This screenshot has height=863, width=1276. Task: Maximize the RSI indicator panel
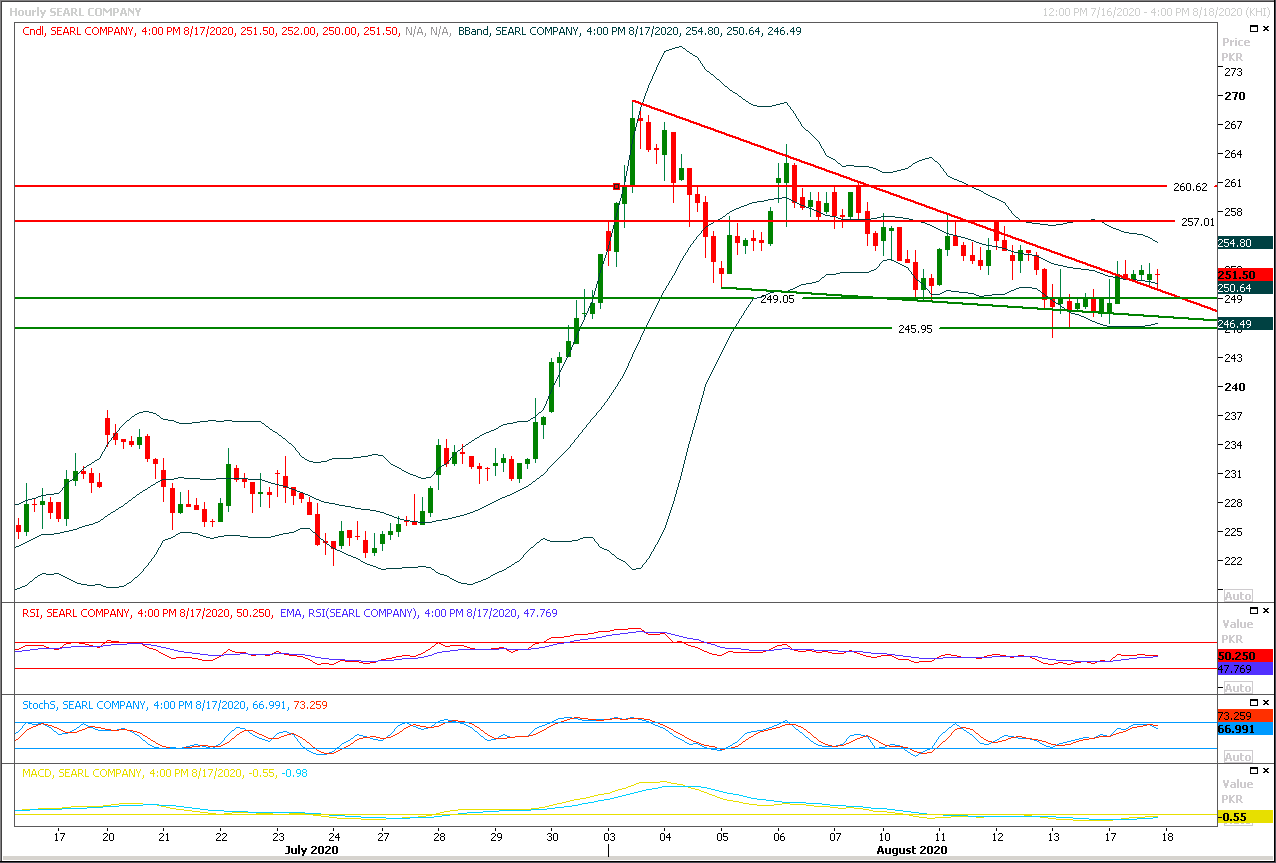pos(1255,610)
